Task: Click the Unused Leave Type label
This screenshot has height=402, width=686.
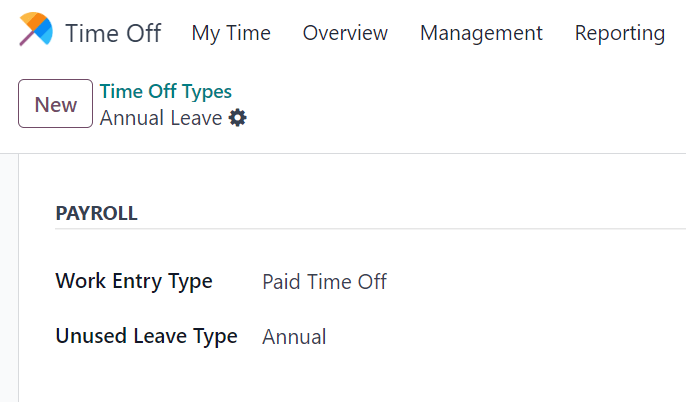Action: 146,336
